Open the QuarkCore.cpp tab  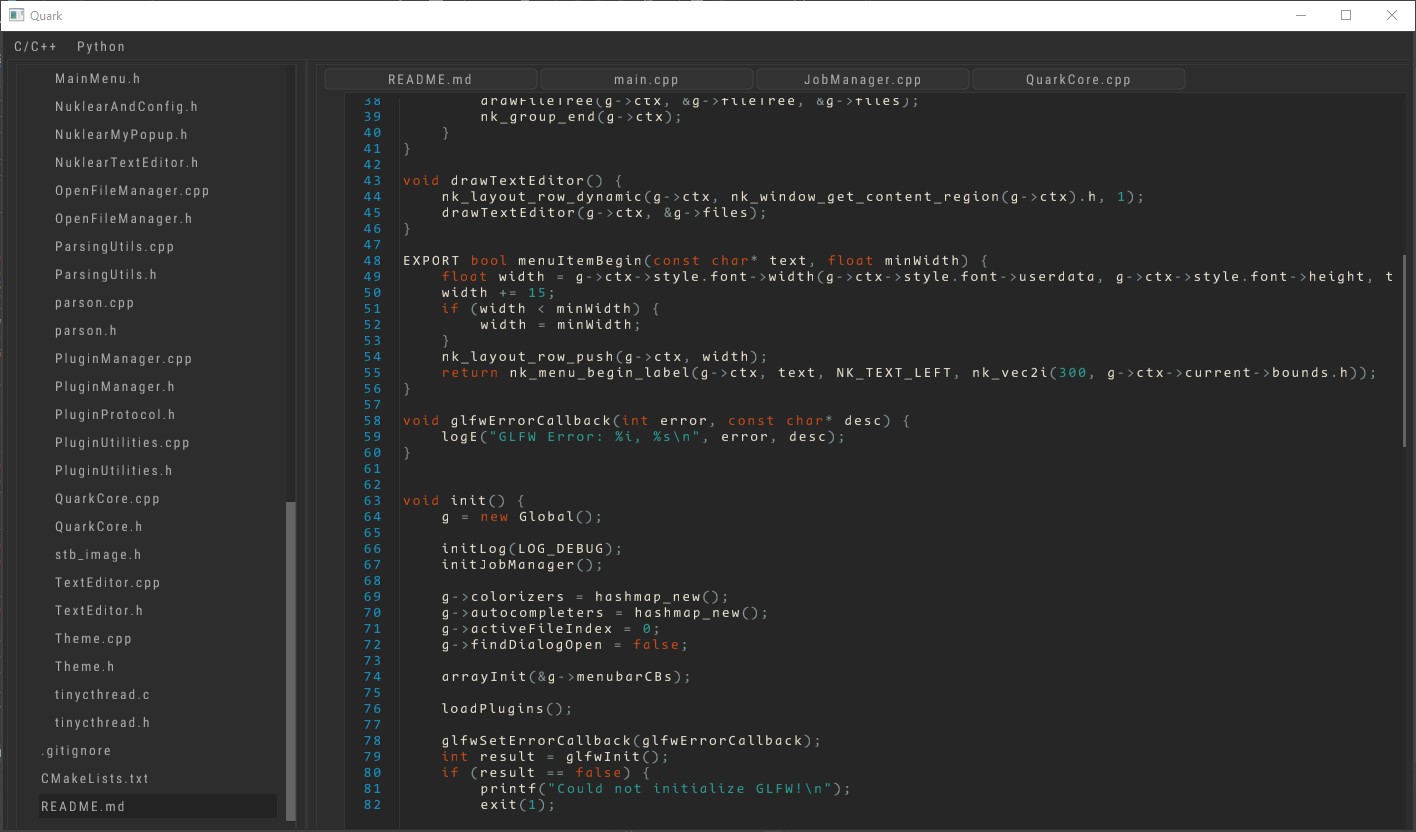[1078, 78]
